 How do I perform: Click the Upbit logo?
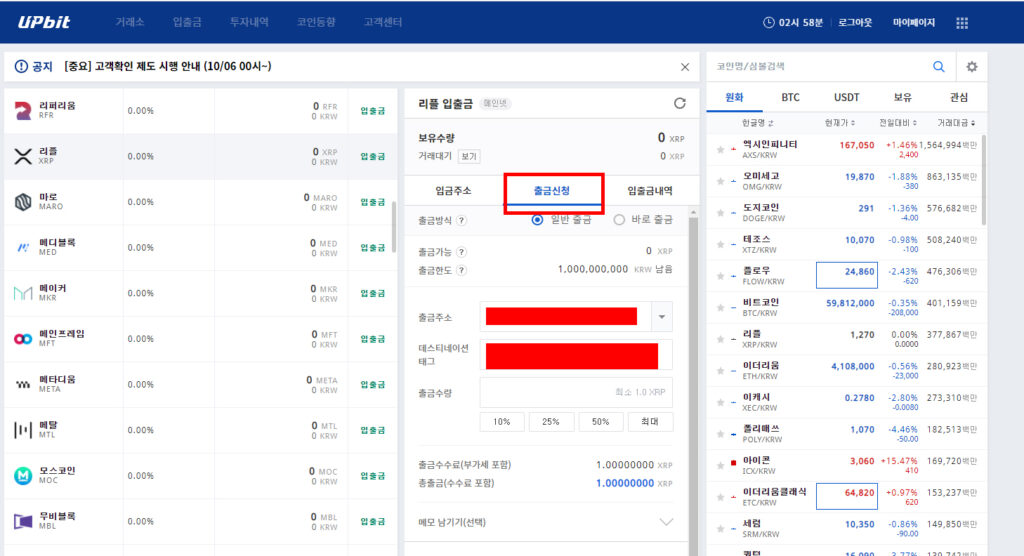point(44,22)
